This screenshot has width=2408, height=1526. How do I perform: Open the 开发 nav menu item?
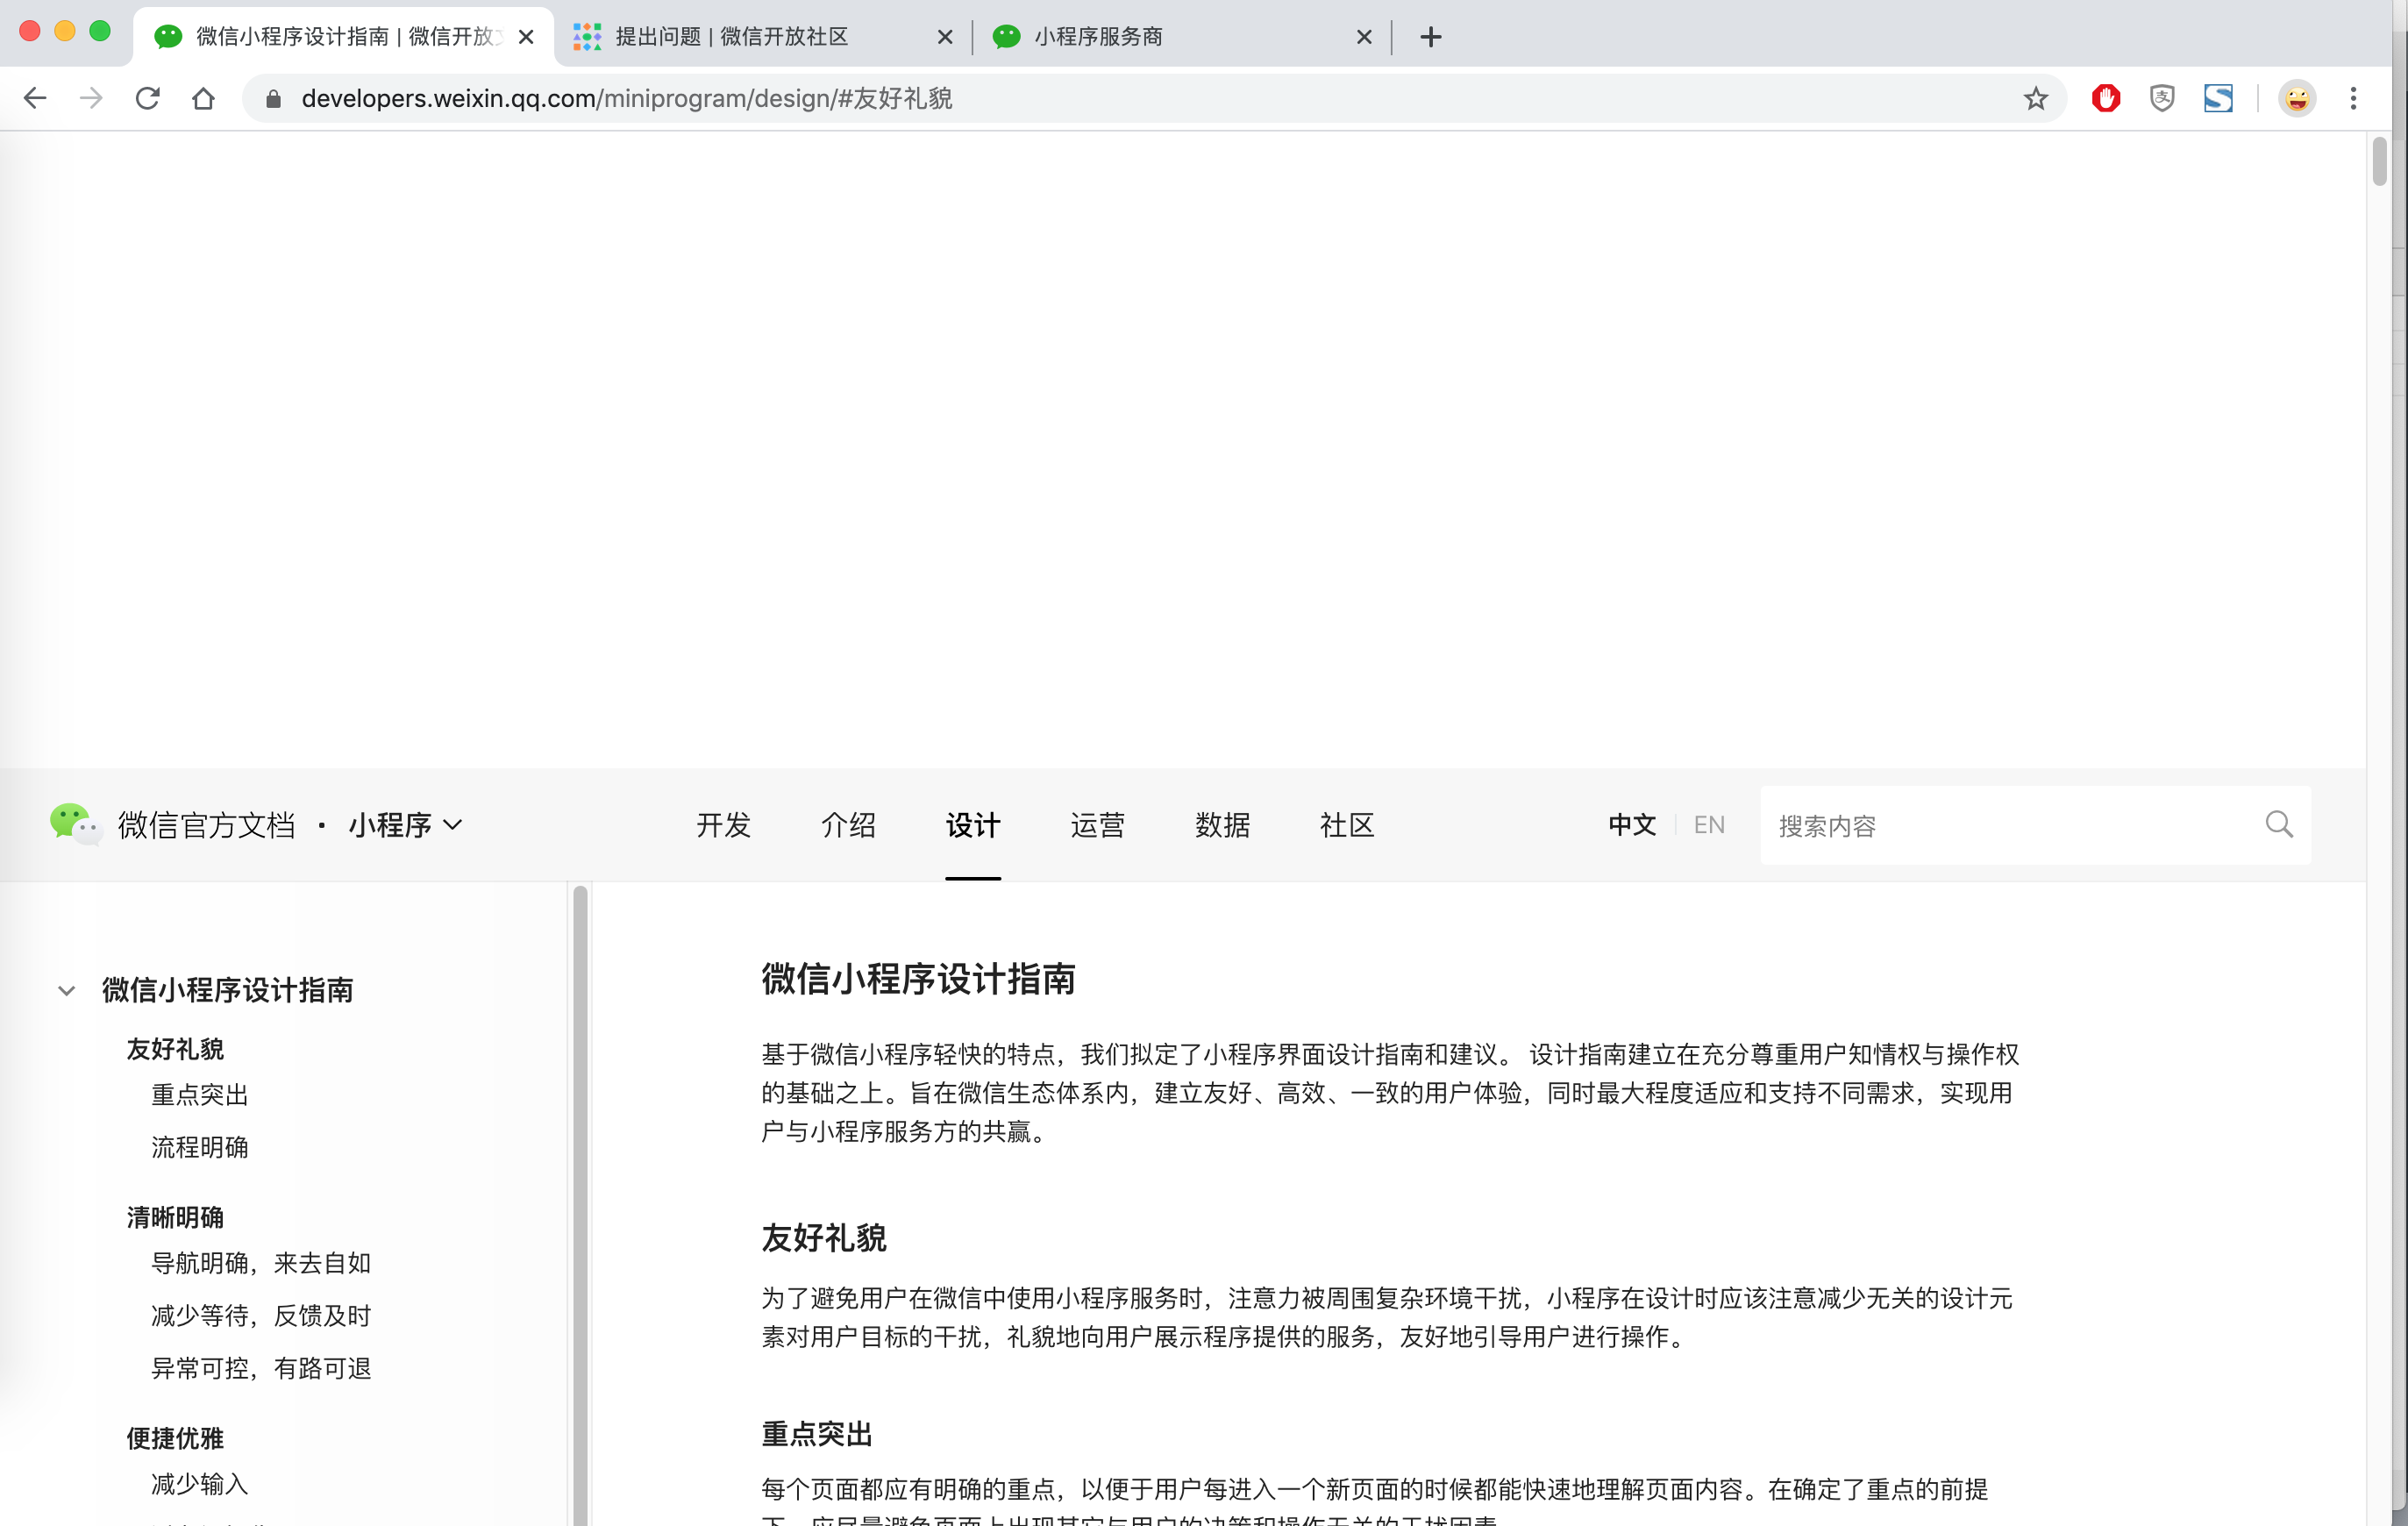[723, 825]
